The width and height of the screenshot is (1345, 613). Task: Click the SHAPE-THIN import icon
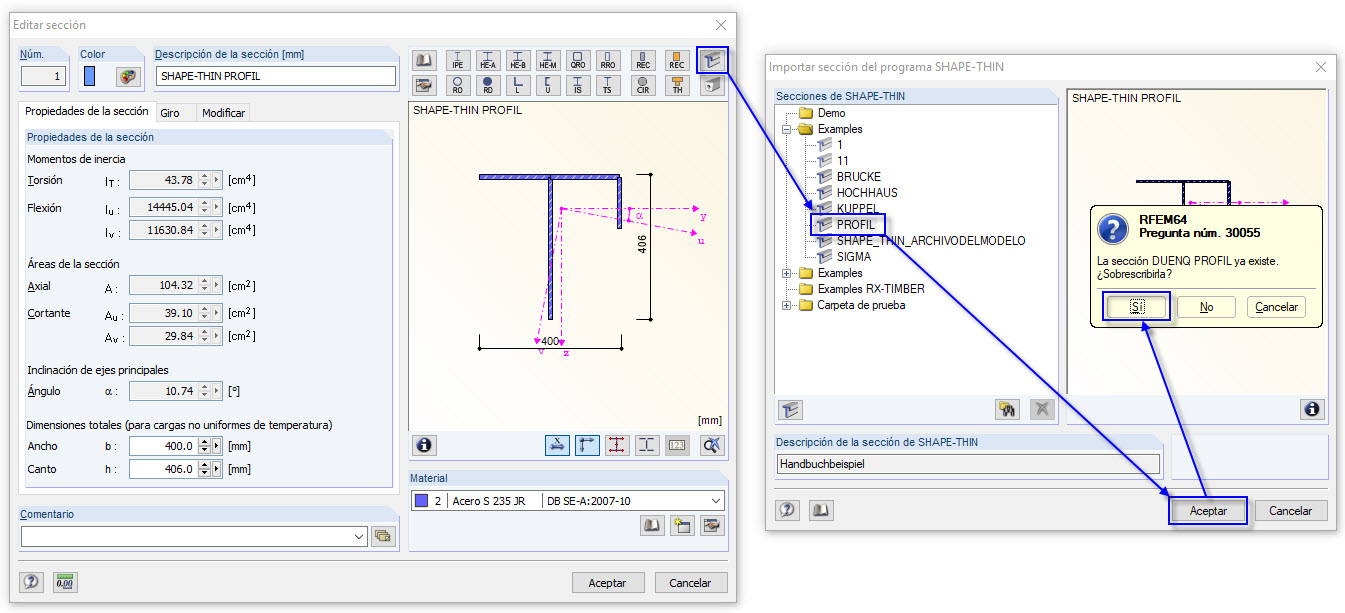(711, 60)
